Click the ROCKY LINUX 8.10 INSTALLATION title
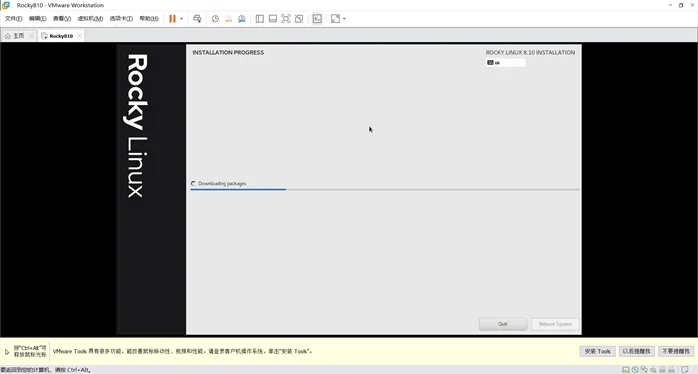Screen dimensions: 698x374 click(x=530, y=53)
